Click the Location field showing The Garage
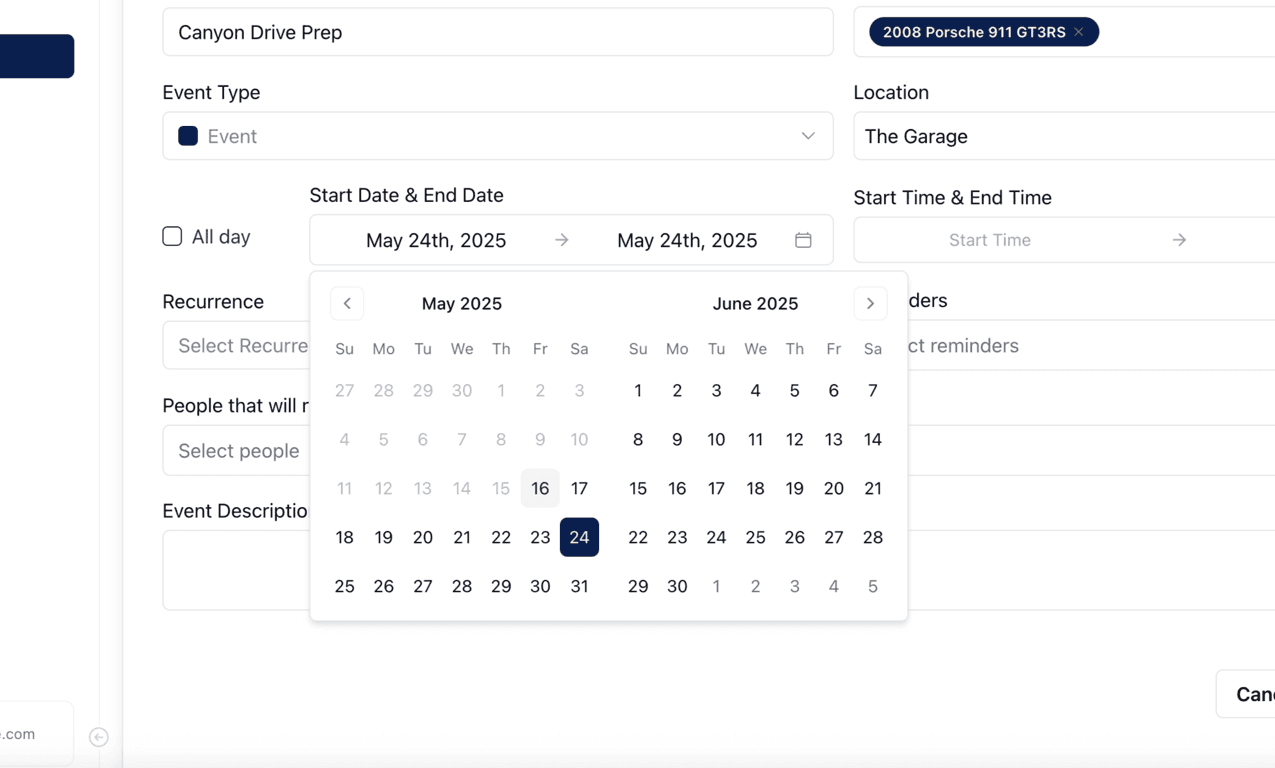Screen dimensions: 1275x768 (1064, 136)
